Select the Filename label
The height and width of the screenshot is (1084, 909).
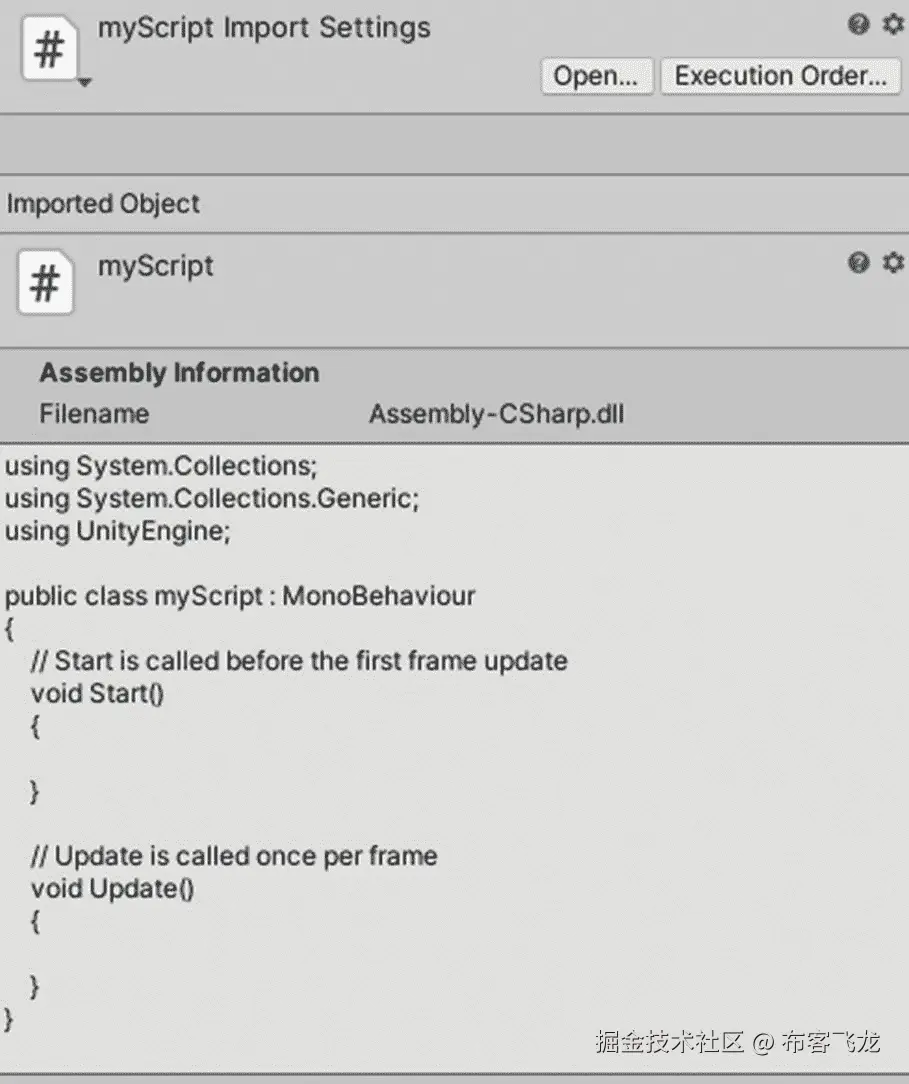coord(94,414)
